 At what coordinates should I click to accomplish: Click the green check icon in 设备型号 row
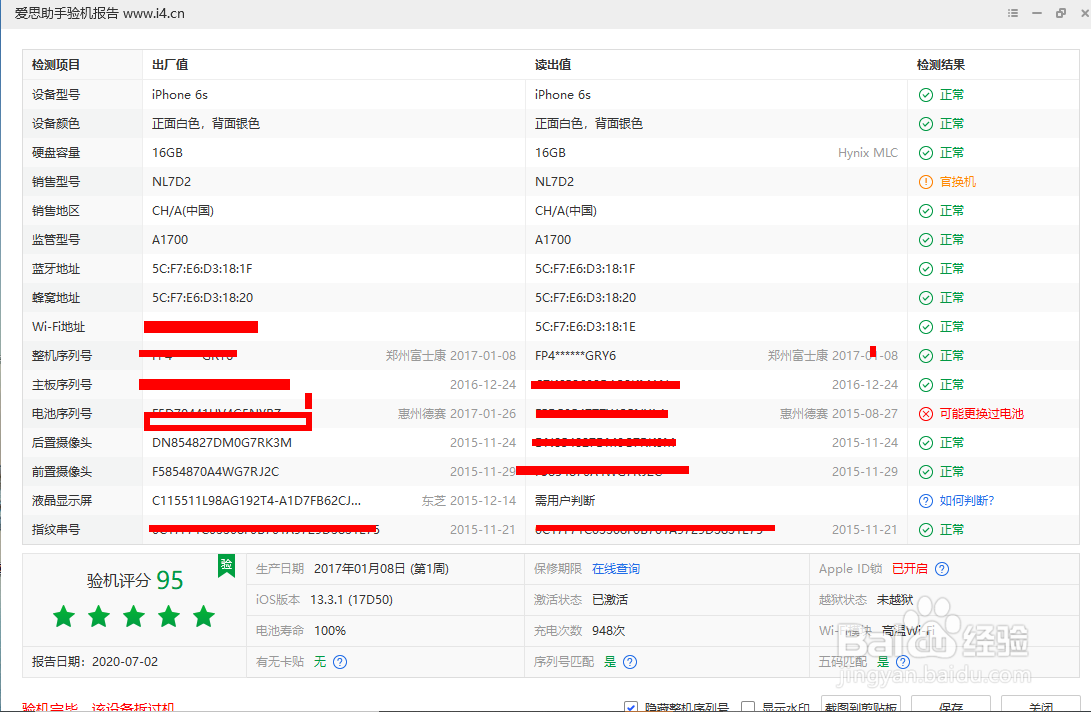coord(925,95)
